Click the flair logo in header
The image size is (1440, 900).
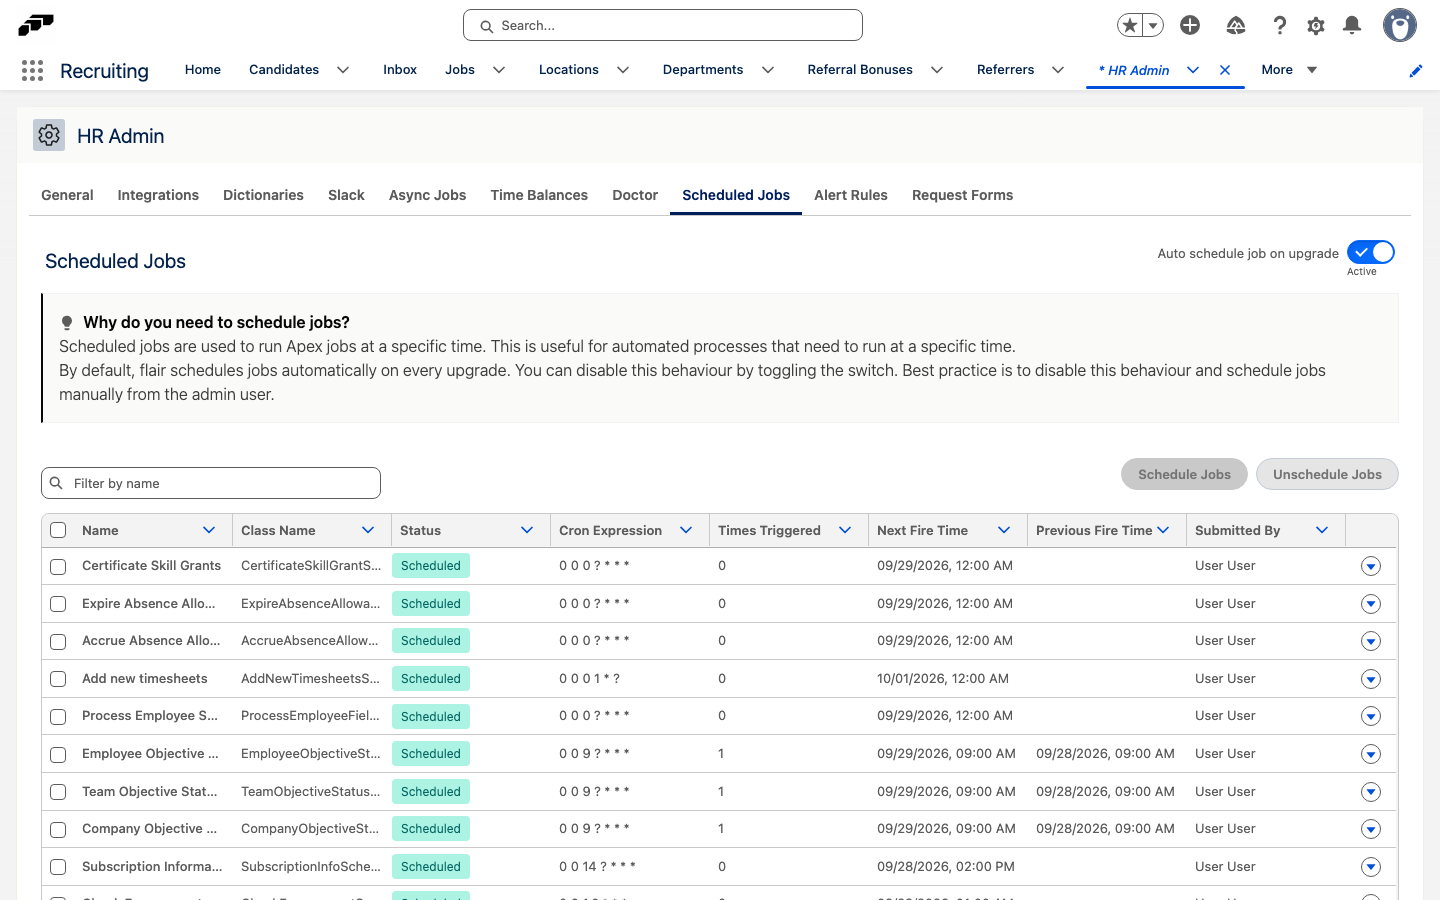pos(36,25)
